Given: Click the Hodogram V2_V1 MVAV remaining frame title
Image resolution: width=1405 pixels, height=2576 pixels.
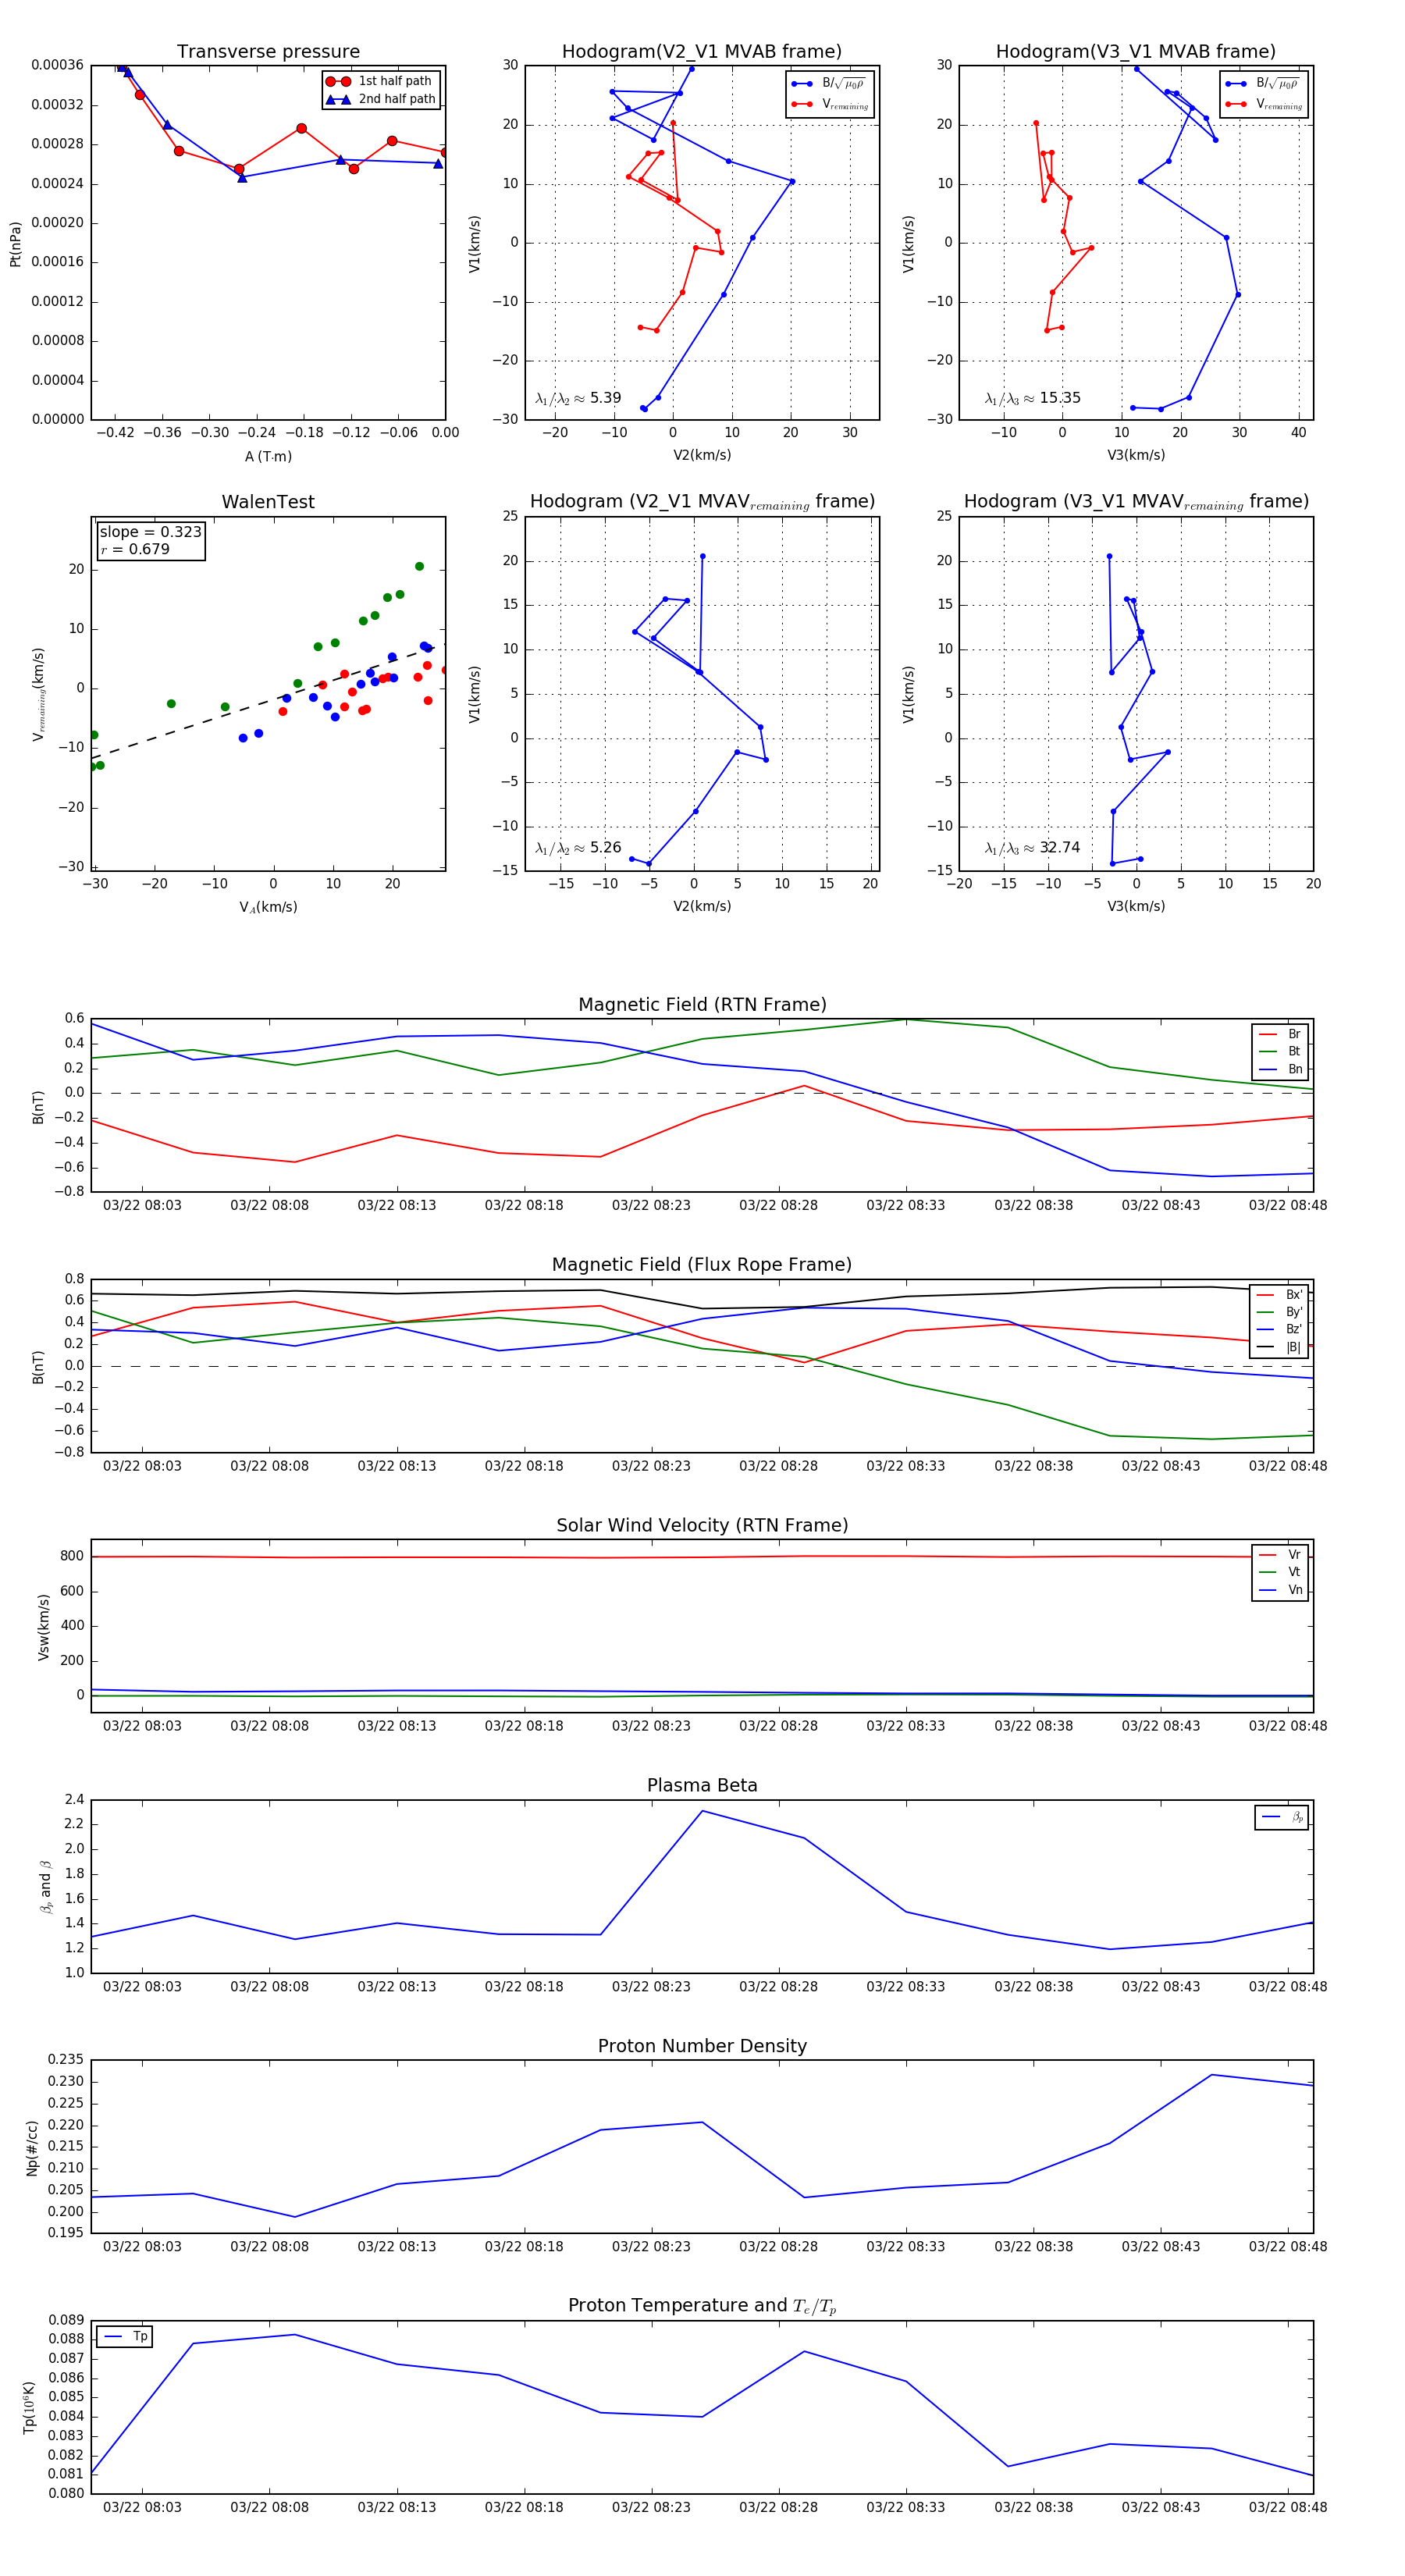Looking at the screenshot, I should pos(702,502).
